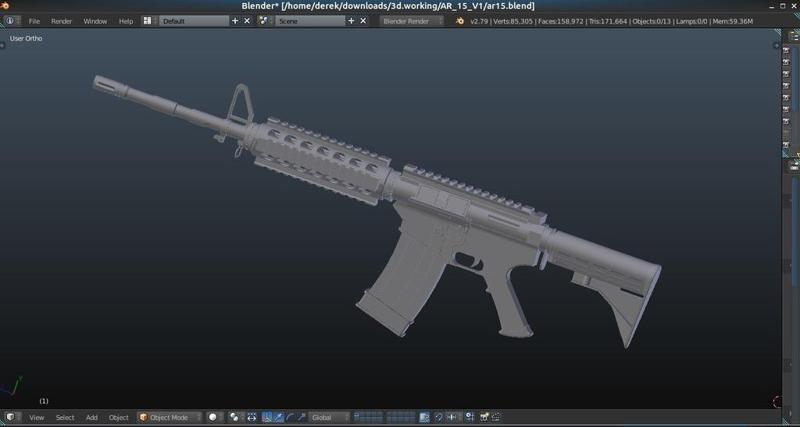The width and height of the screenshot is (800, 427).
Task: Open the Render menu
Action: point(61,21)
